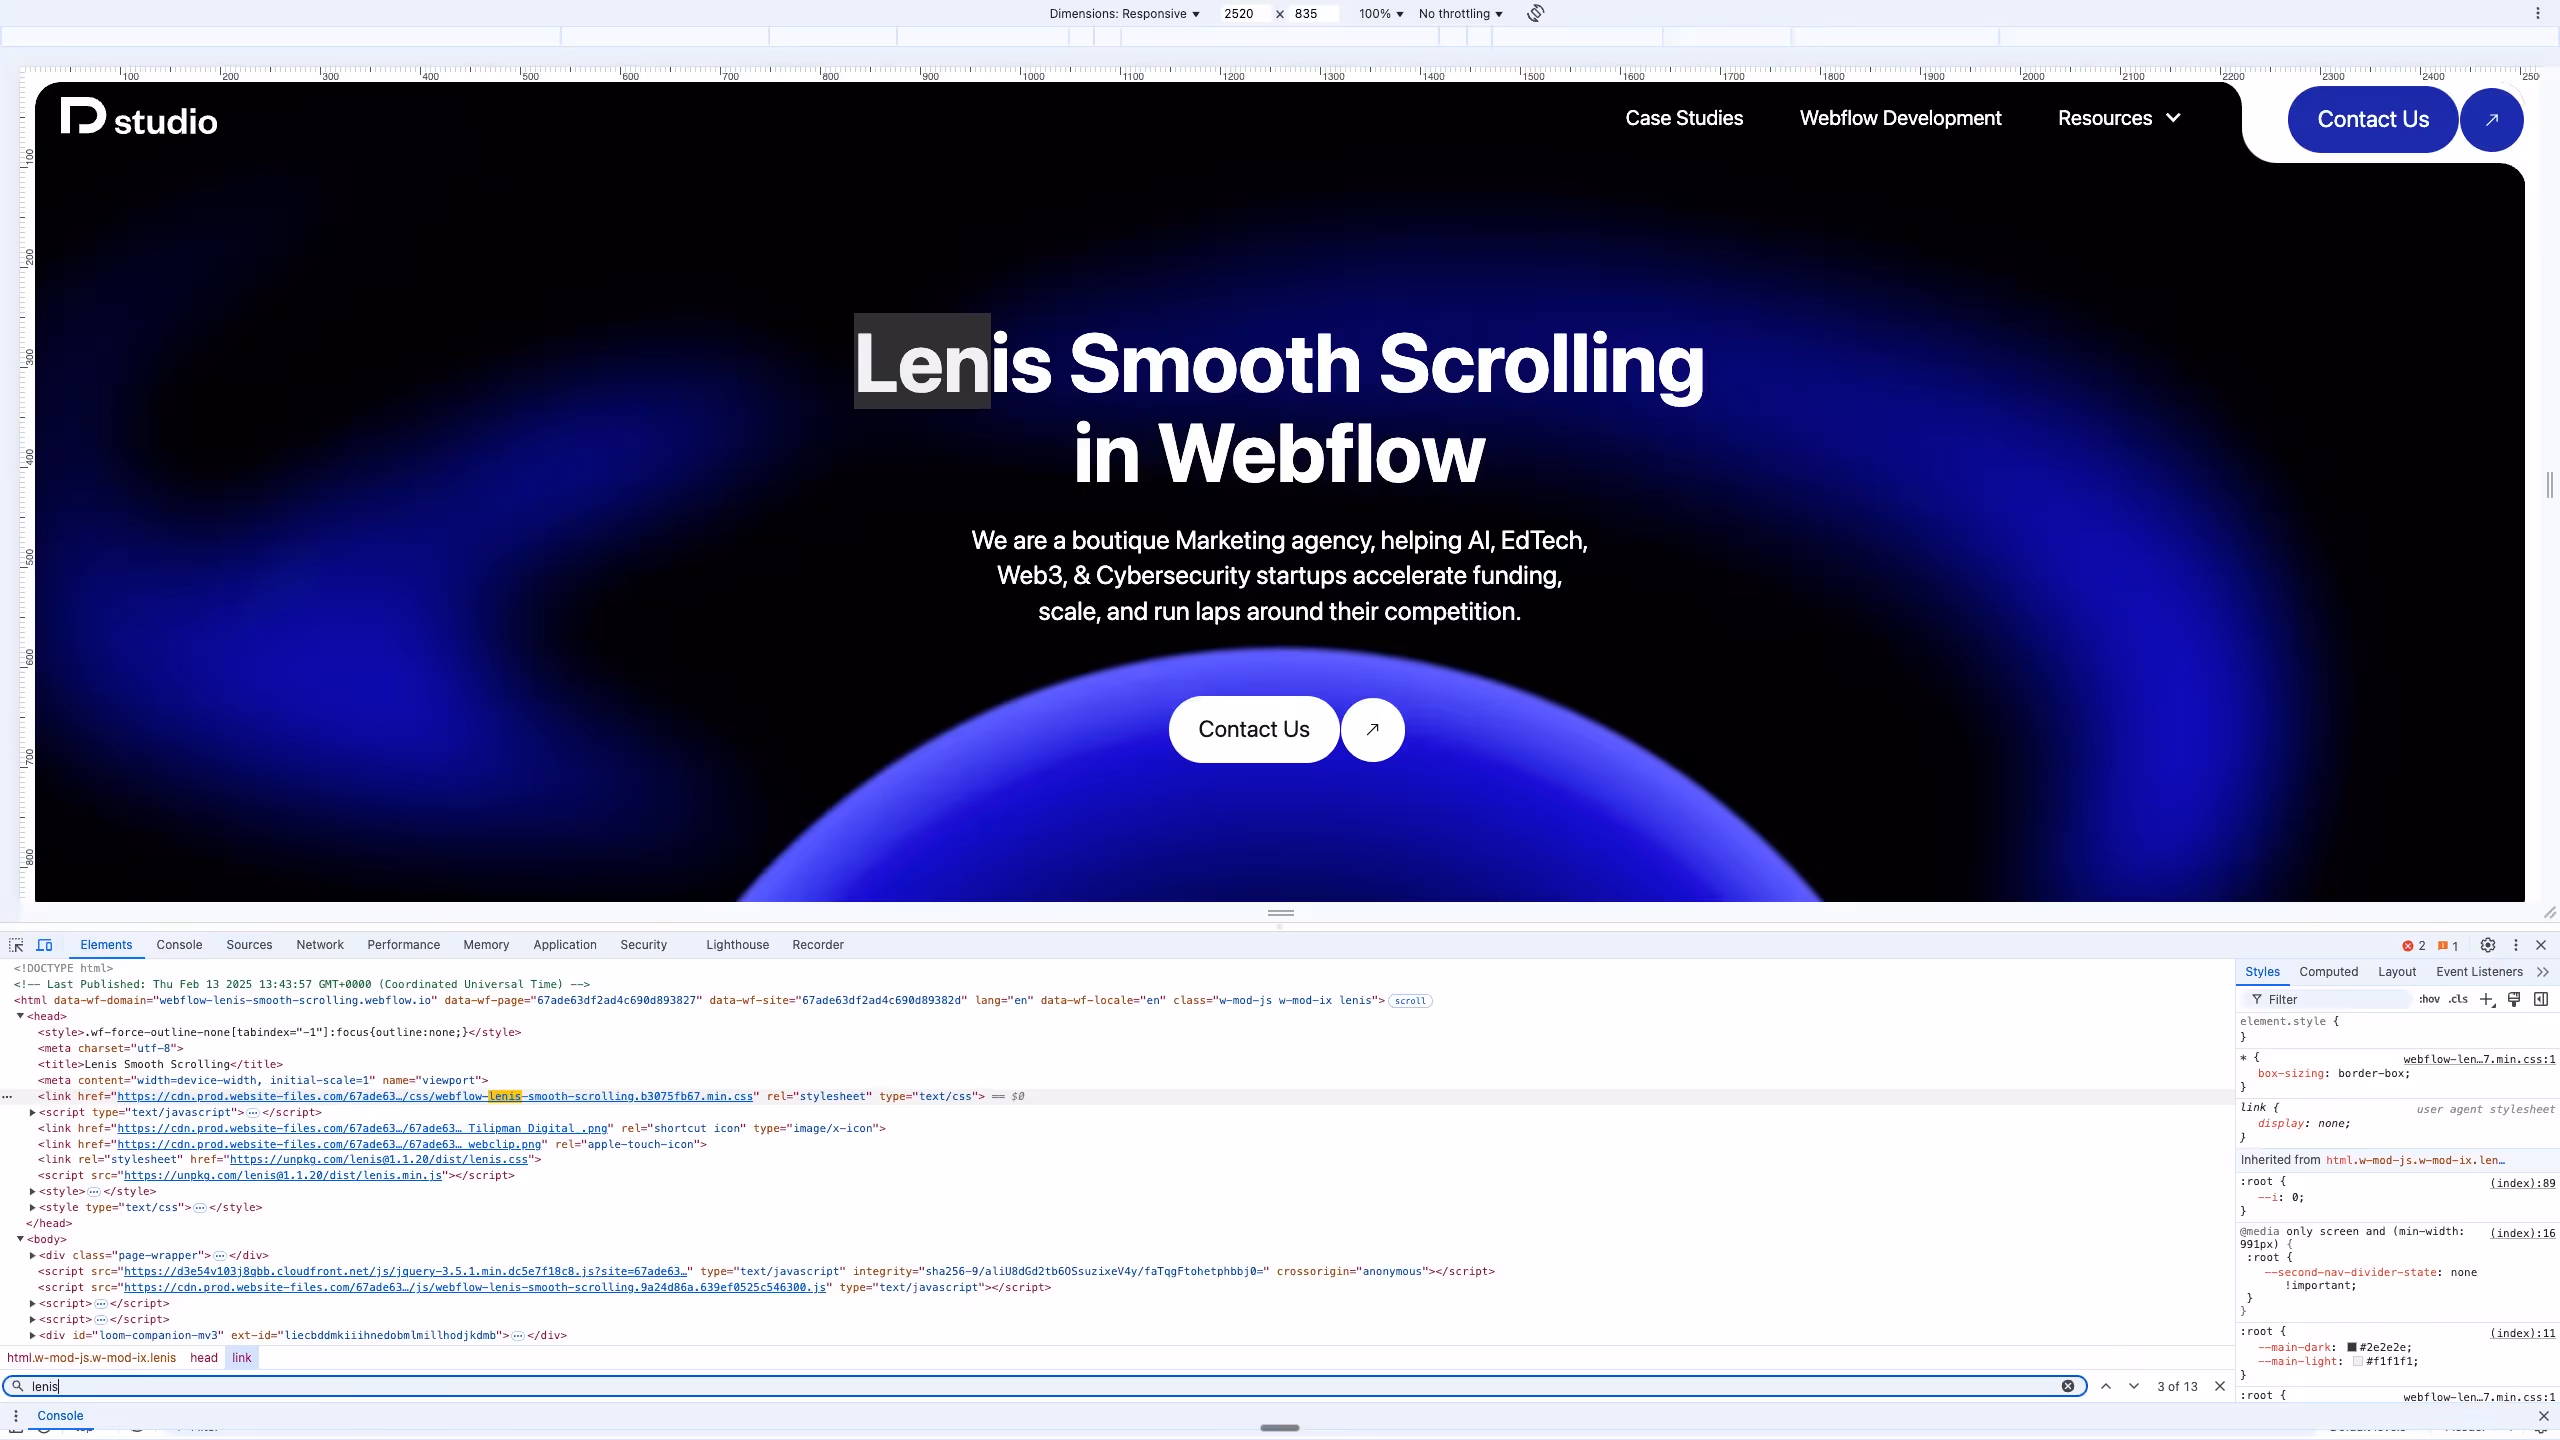This screenshot has width=2560, height=1440.
Task: Click the red error count badge
Action: click(x=2414, y=945)
